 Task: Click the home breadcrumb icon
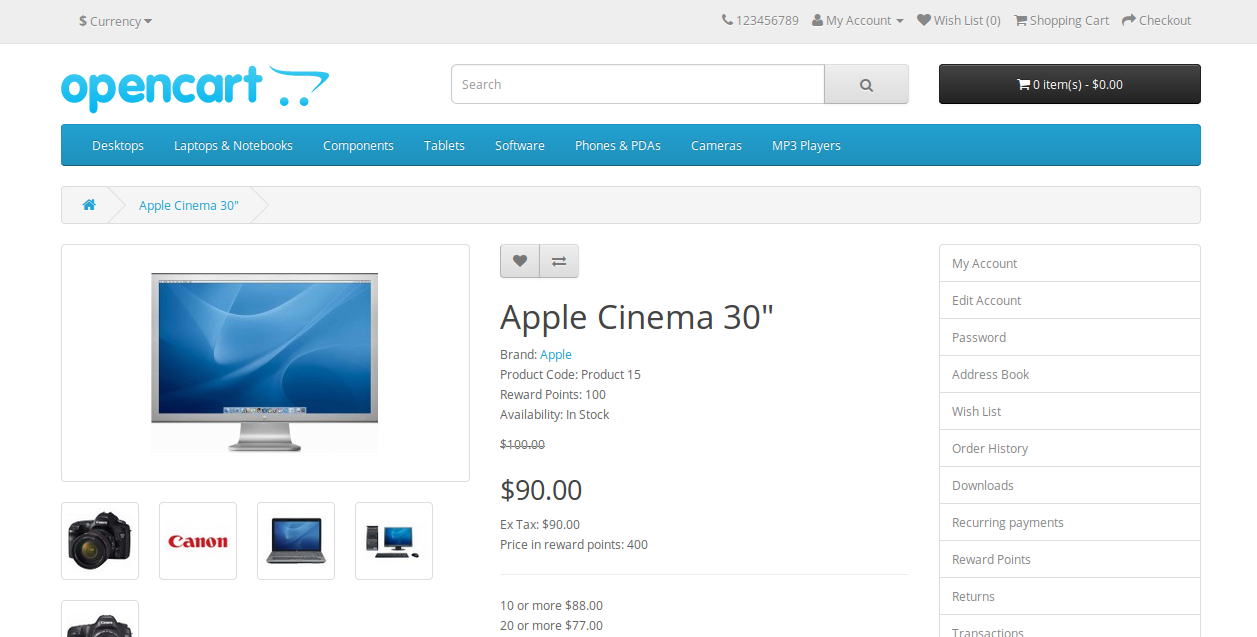(x=89, y=204)
